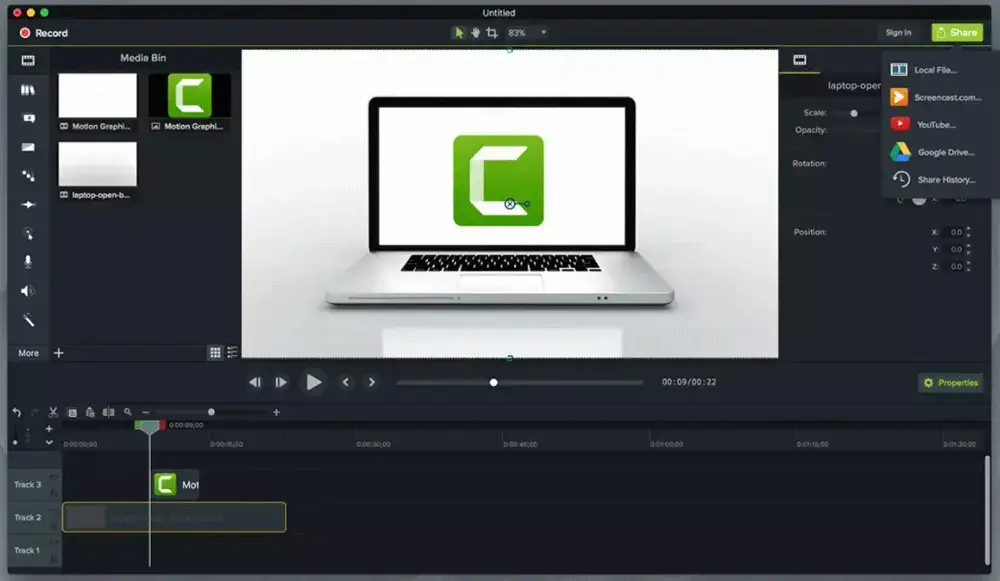Zoom out the timeline with the minus icon
1000x581 pixels.
point(145,413)
